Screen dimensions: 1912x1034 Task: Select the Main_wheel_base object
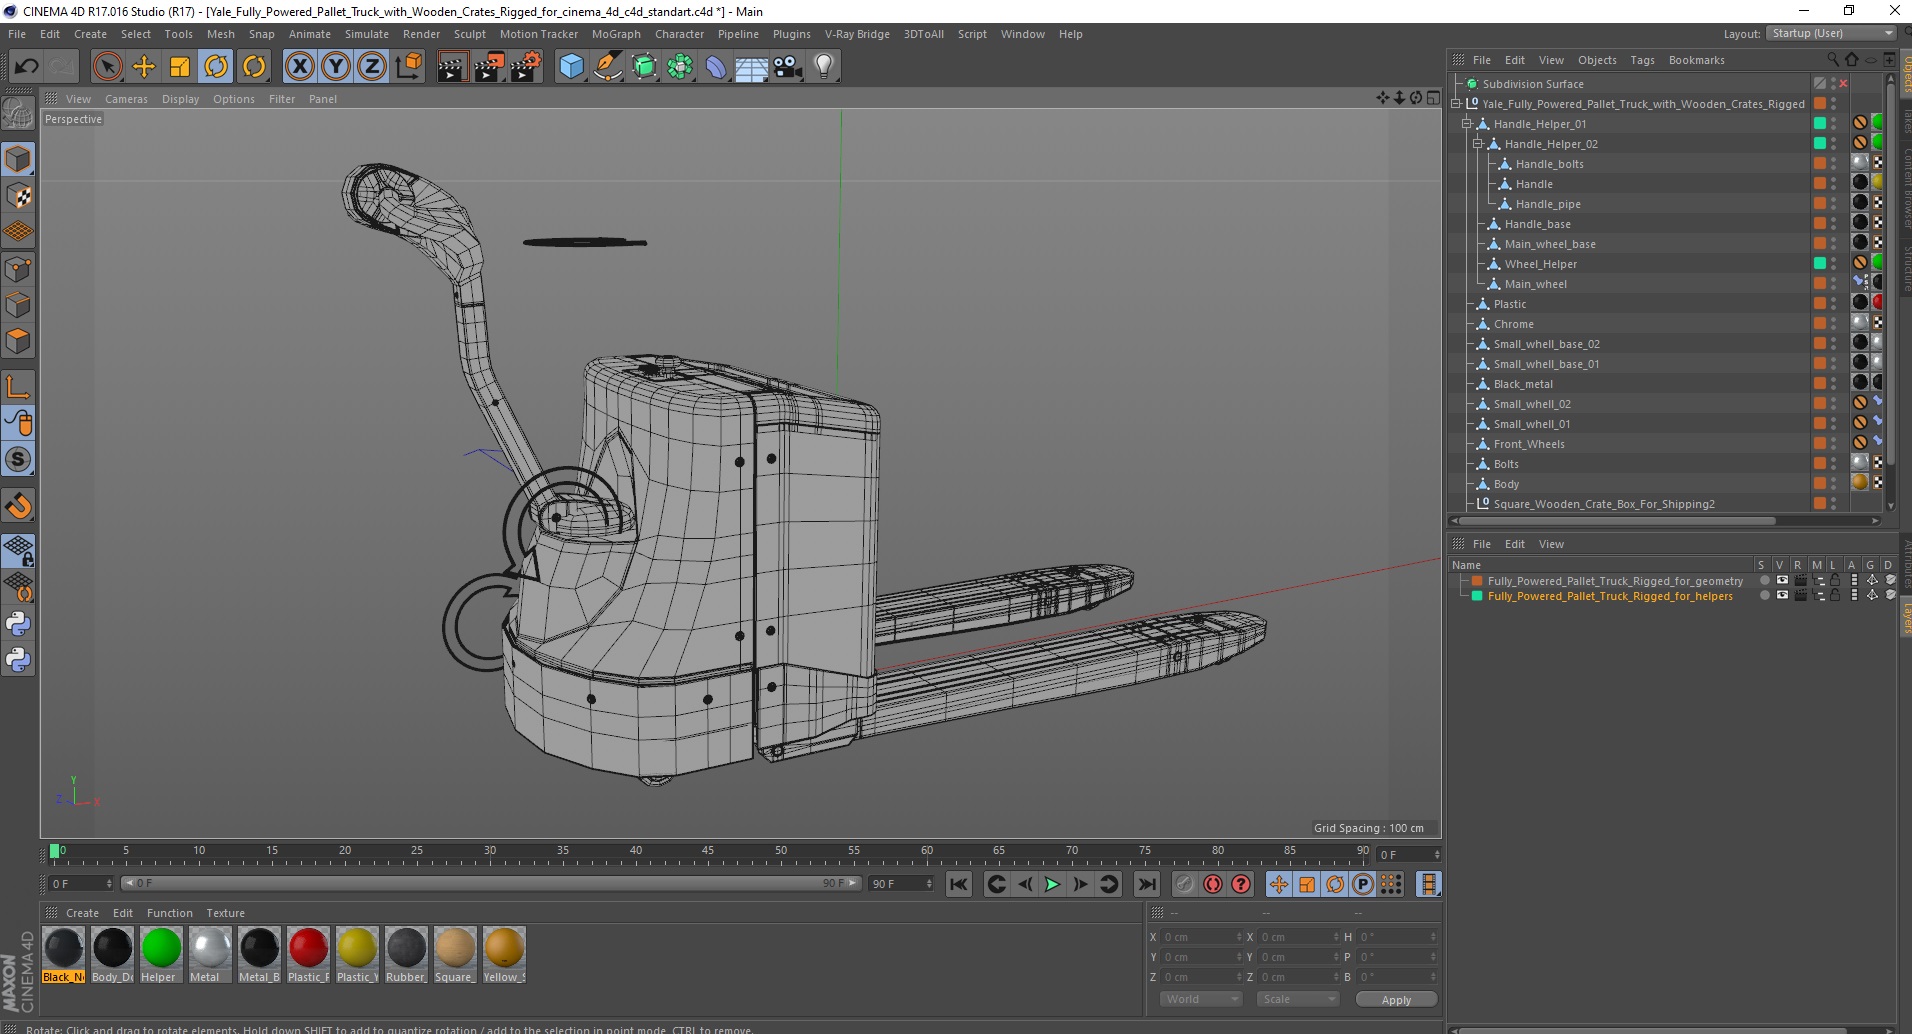pos(1550,244)
